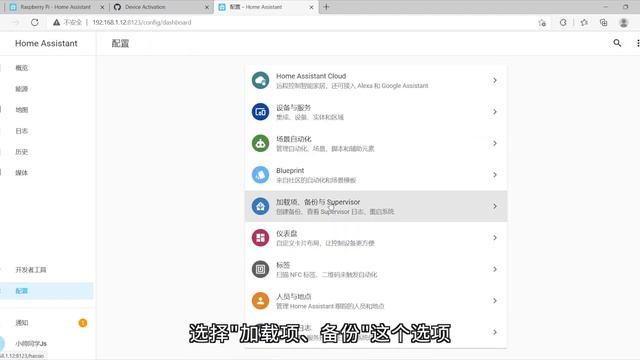Open 概览 in the sidebar

pos(22,68)
